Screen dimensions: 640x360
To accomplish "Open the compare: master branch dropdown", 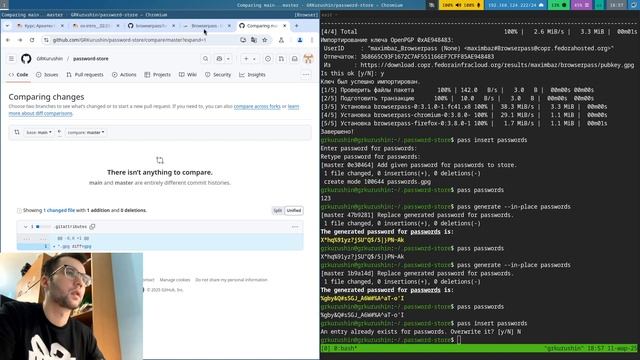I will coord(86,132).
